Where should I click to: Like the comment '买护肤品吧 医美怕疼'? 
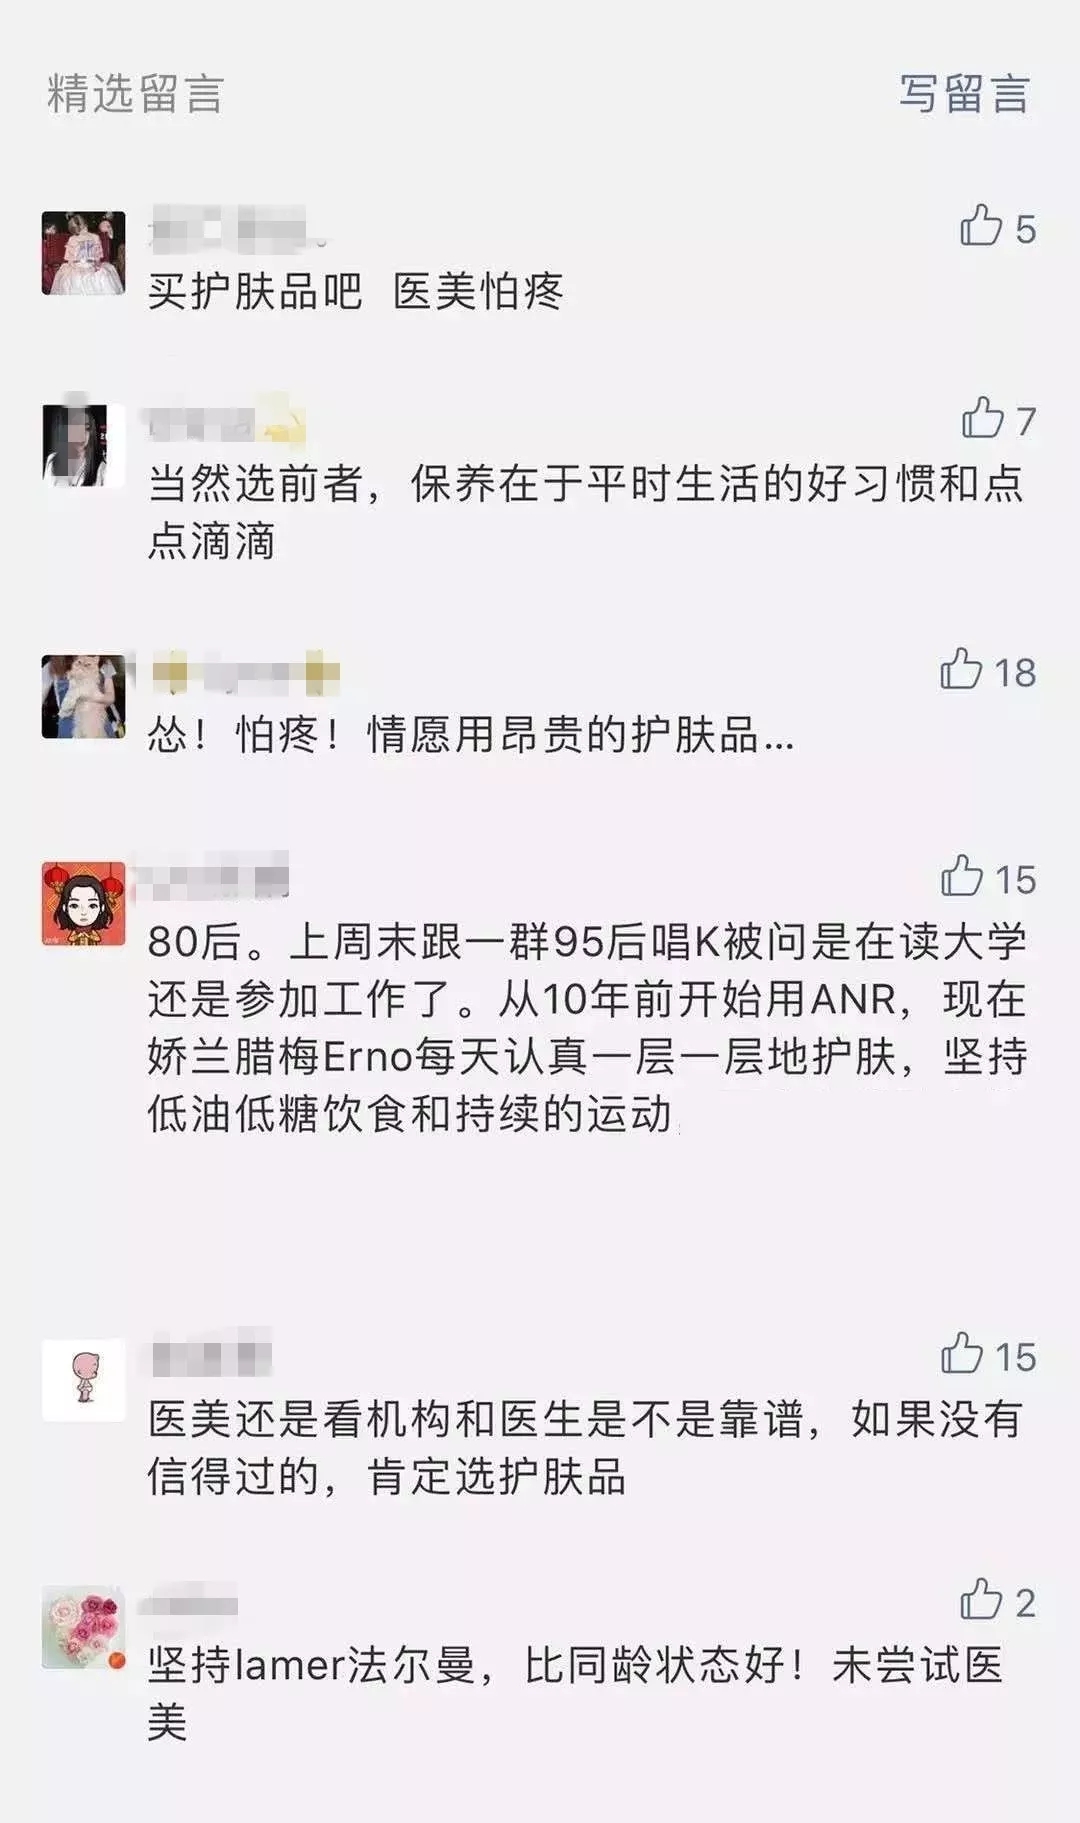click(981, 227)
